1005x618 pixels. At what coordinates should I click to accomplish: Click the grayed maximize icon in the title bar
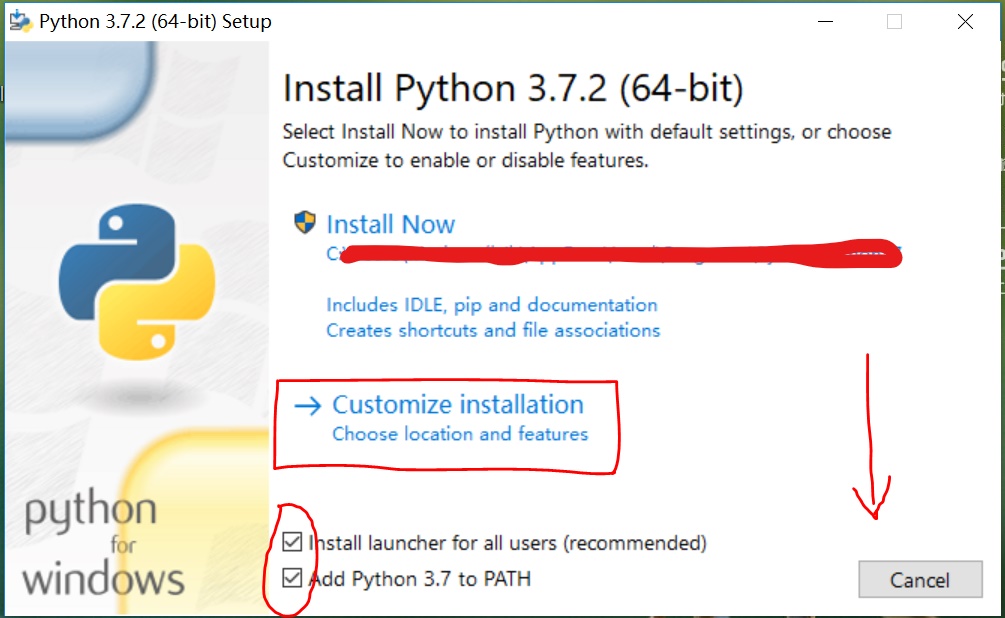pyautogui.click(x=894, y=20)
